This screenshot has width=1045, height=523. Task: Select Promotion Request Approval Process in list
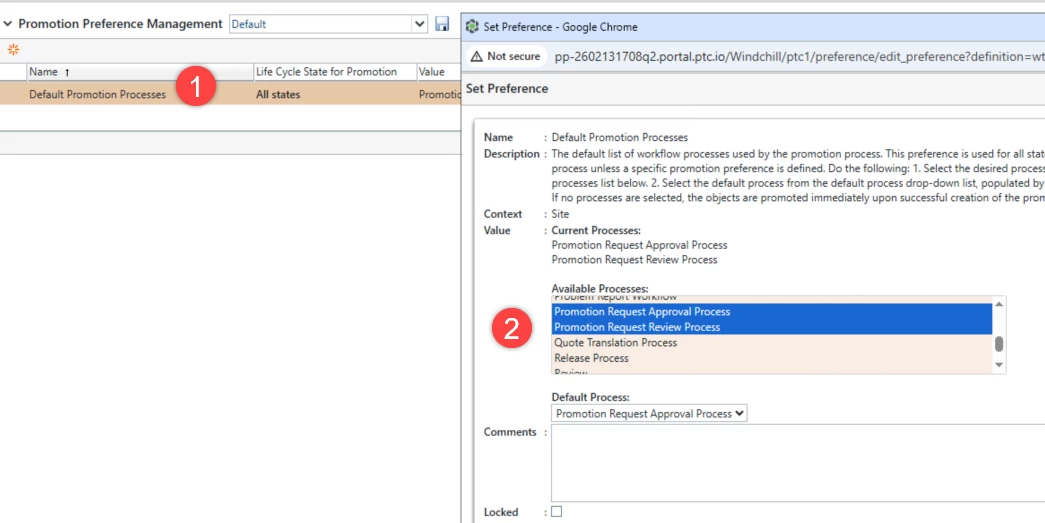(x=772, y=311)
